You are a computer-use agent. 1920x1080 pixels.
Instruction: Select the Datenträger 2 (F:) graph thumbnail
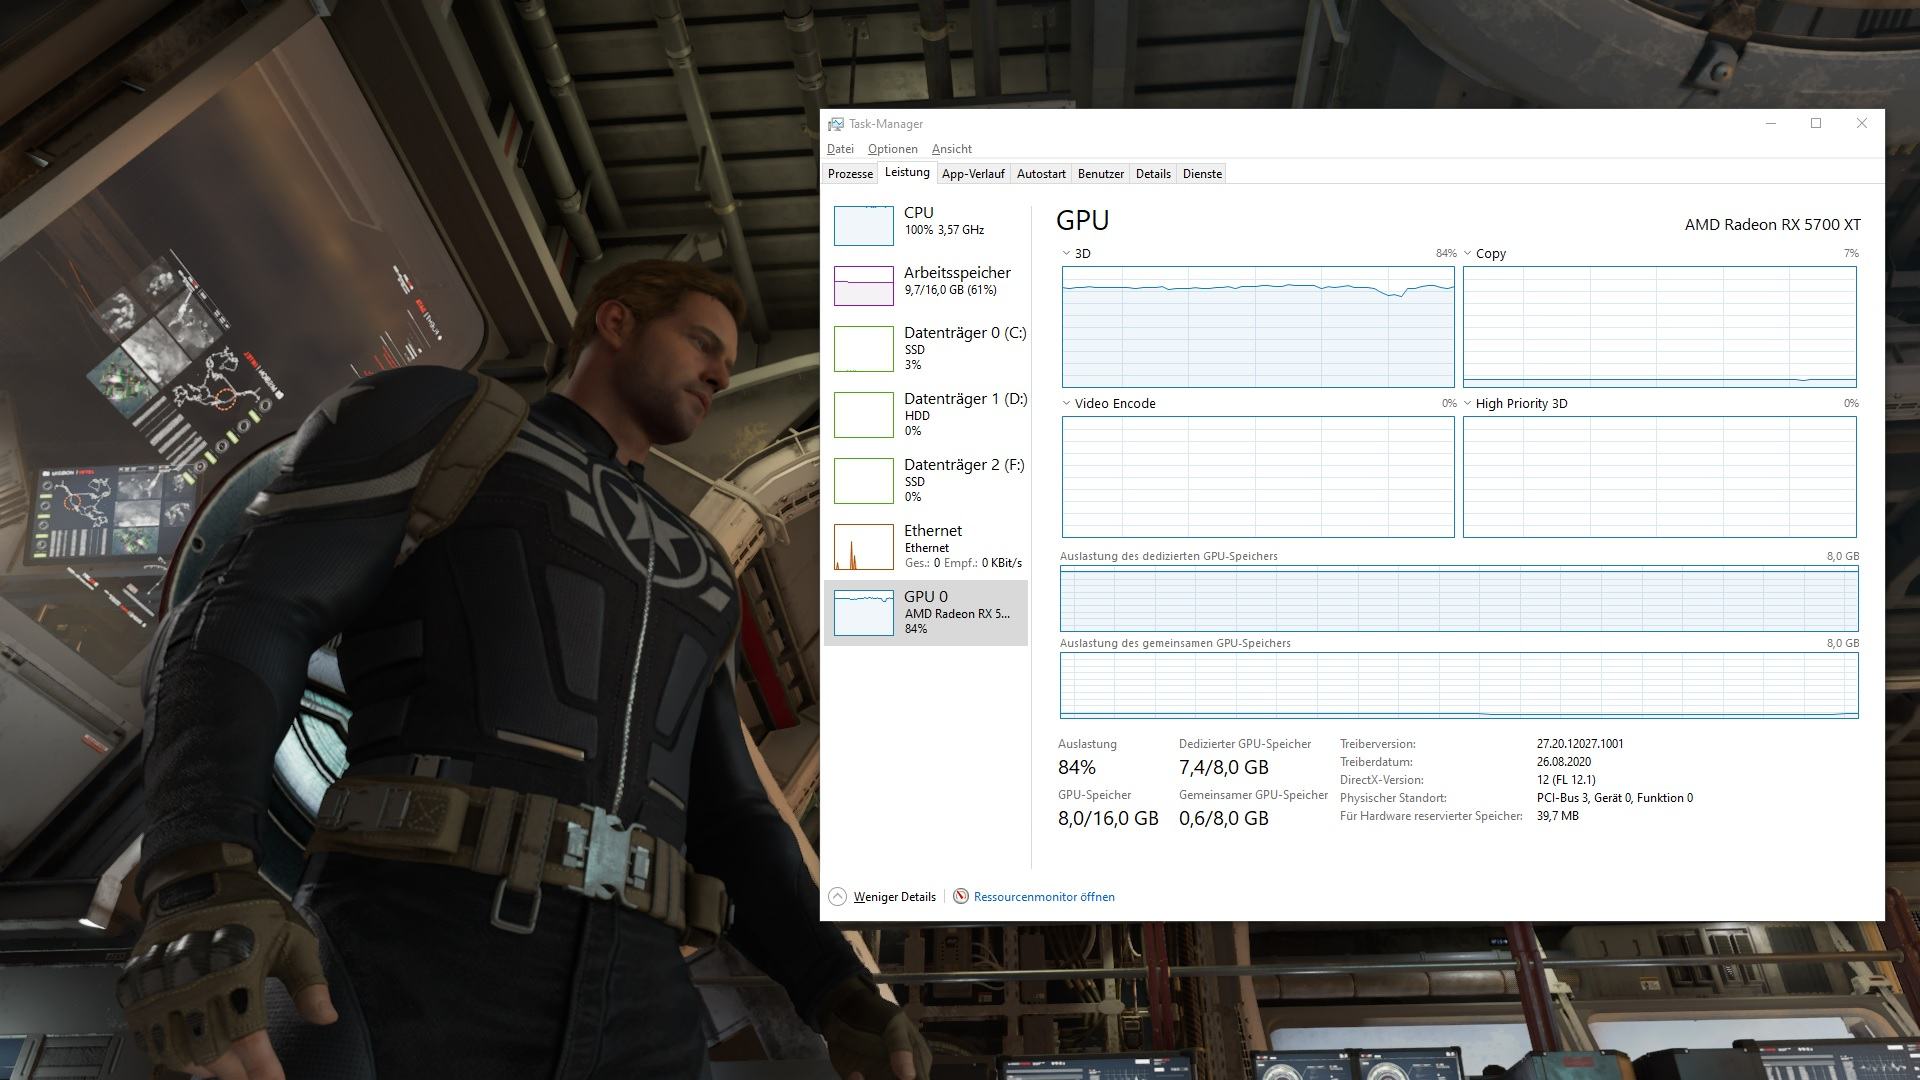864,481
